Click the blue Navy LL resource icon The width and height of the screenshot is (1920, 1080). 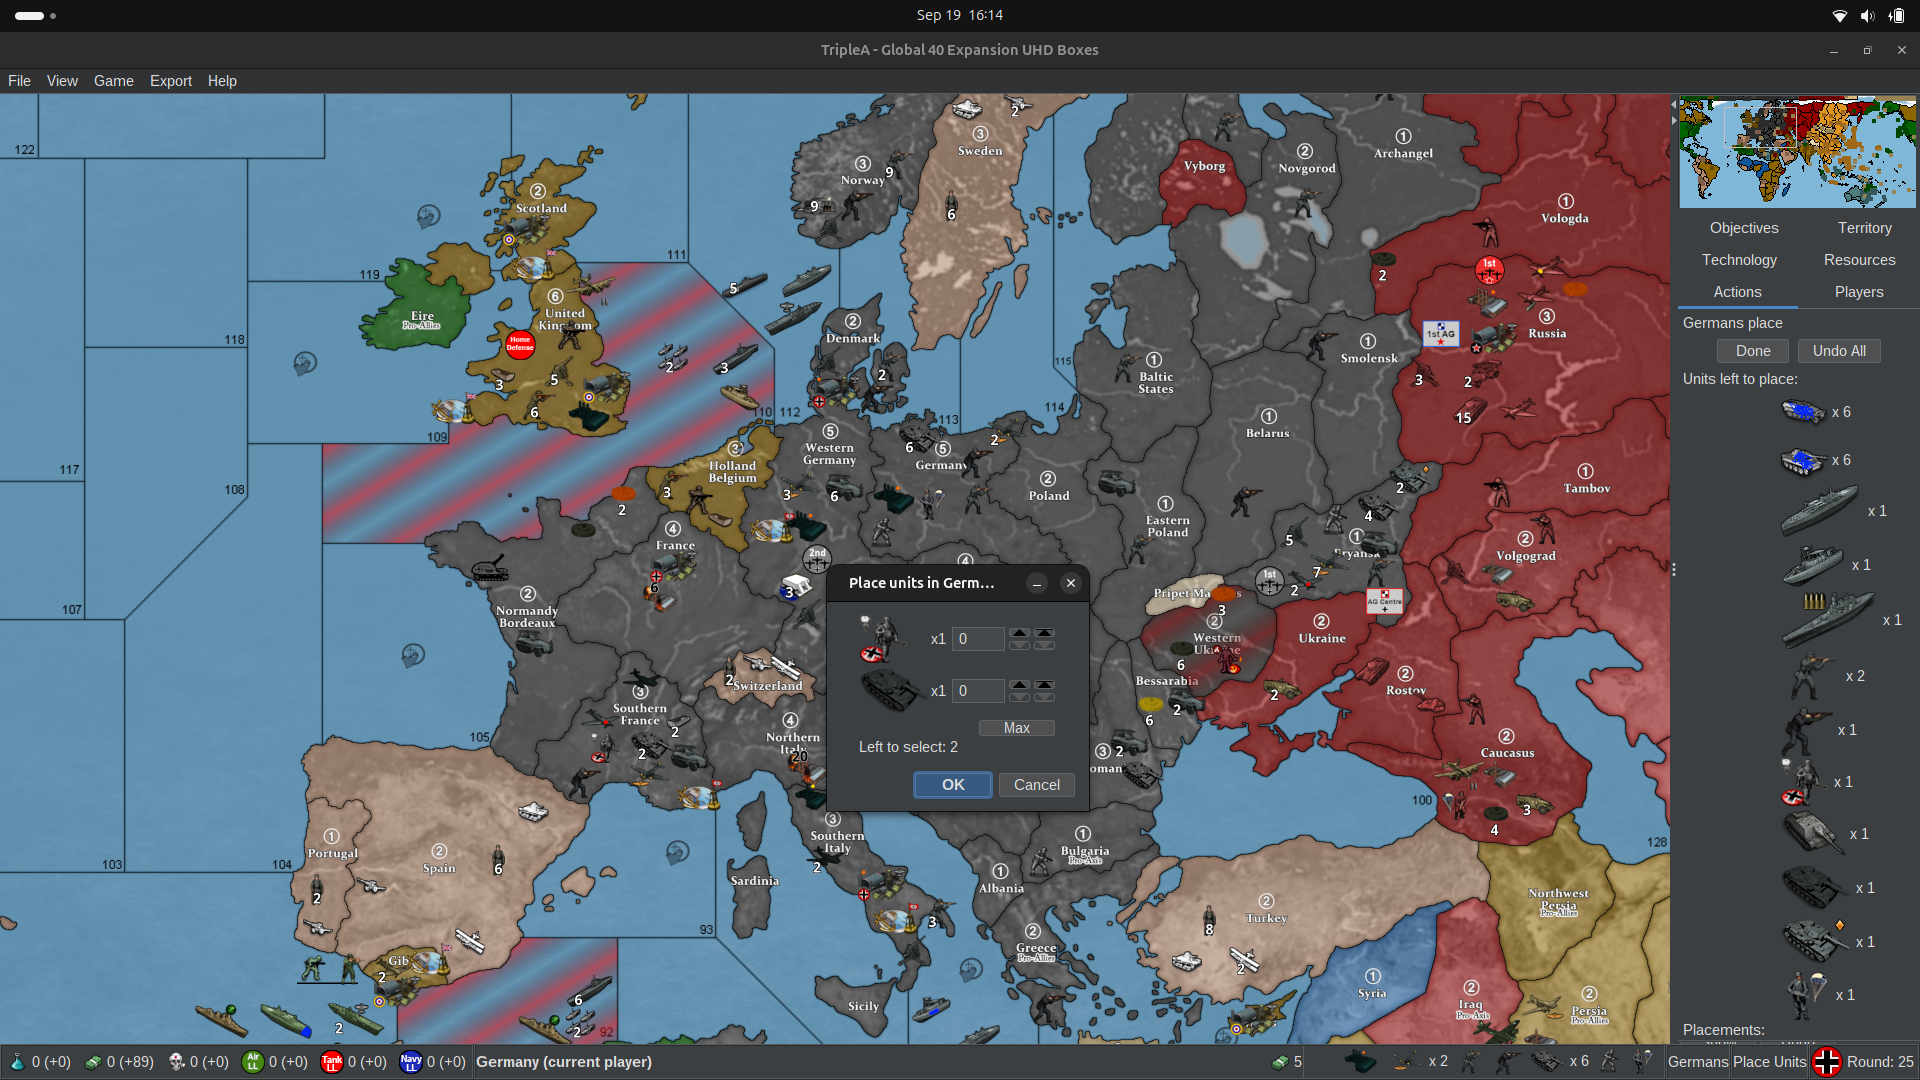point(411,1062)
